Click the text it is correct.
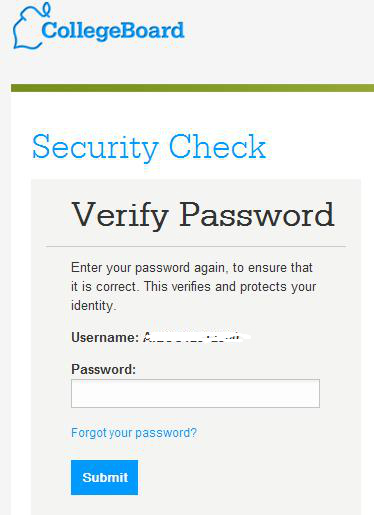This screenshot has height=515, width=374. pyautogui.click(x=105, y=287)
